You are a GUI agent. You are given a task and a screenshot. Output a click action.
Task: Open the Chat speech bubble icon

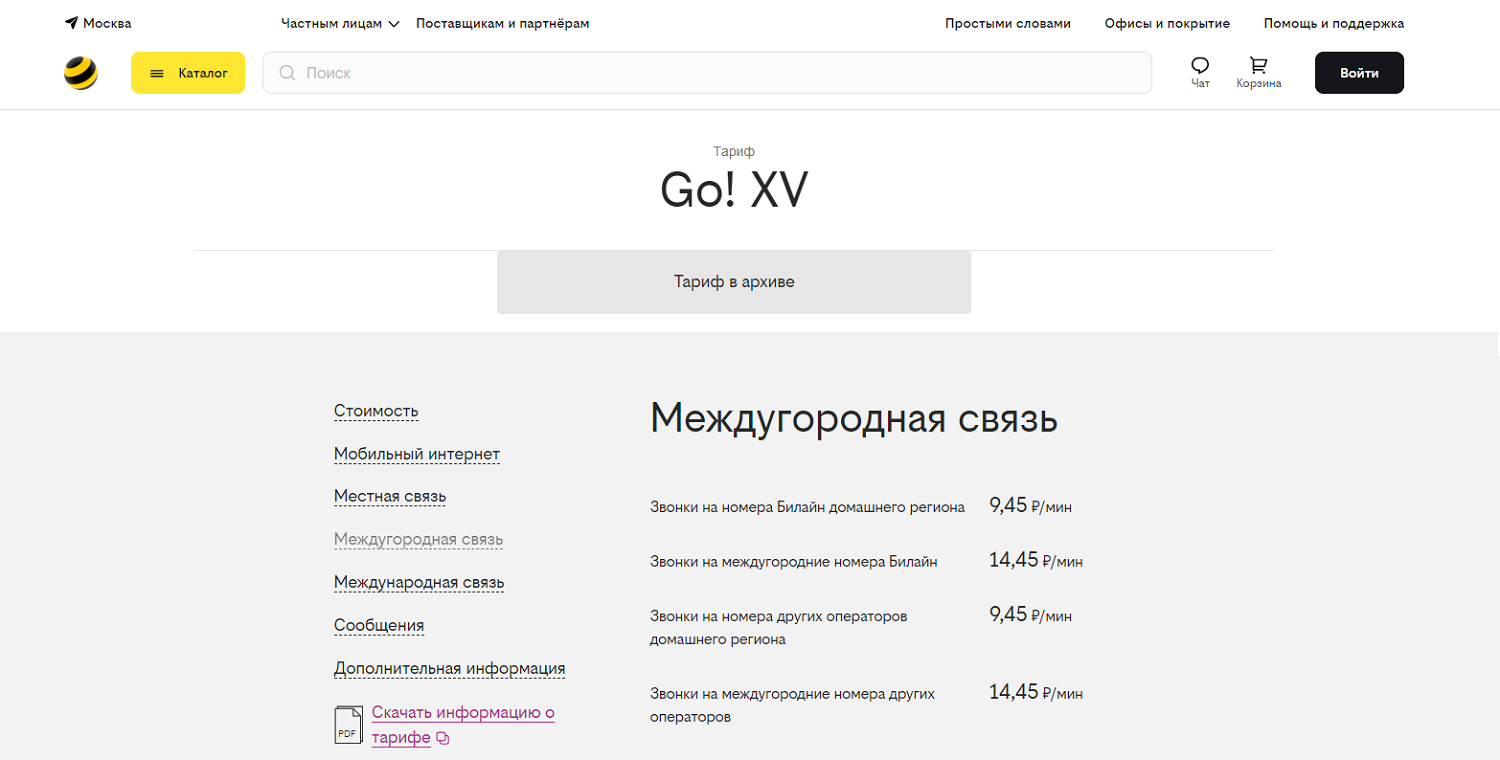(1200, 66)
